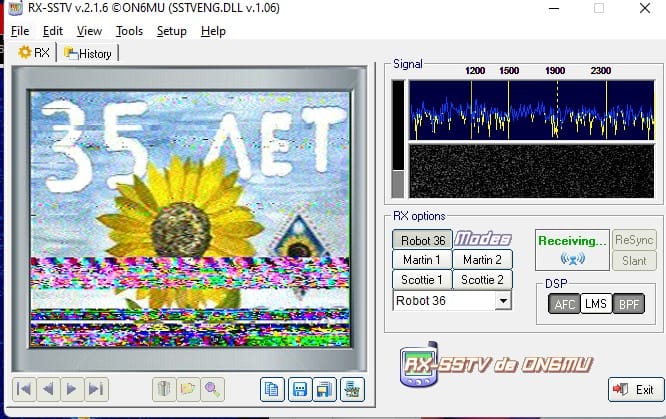Screen dimensions: 666x419
Task: Select Martin 1 mode
Action: coord(422,260)
